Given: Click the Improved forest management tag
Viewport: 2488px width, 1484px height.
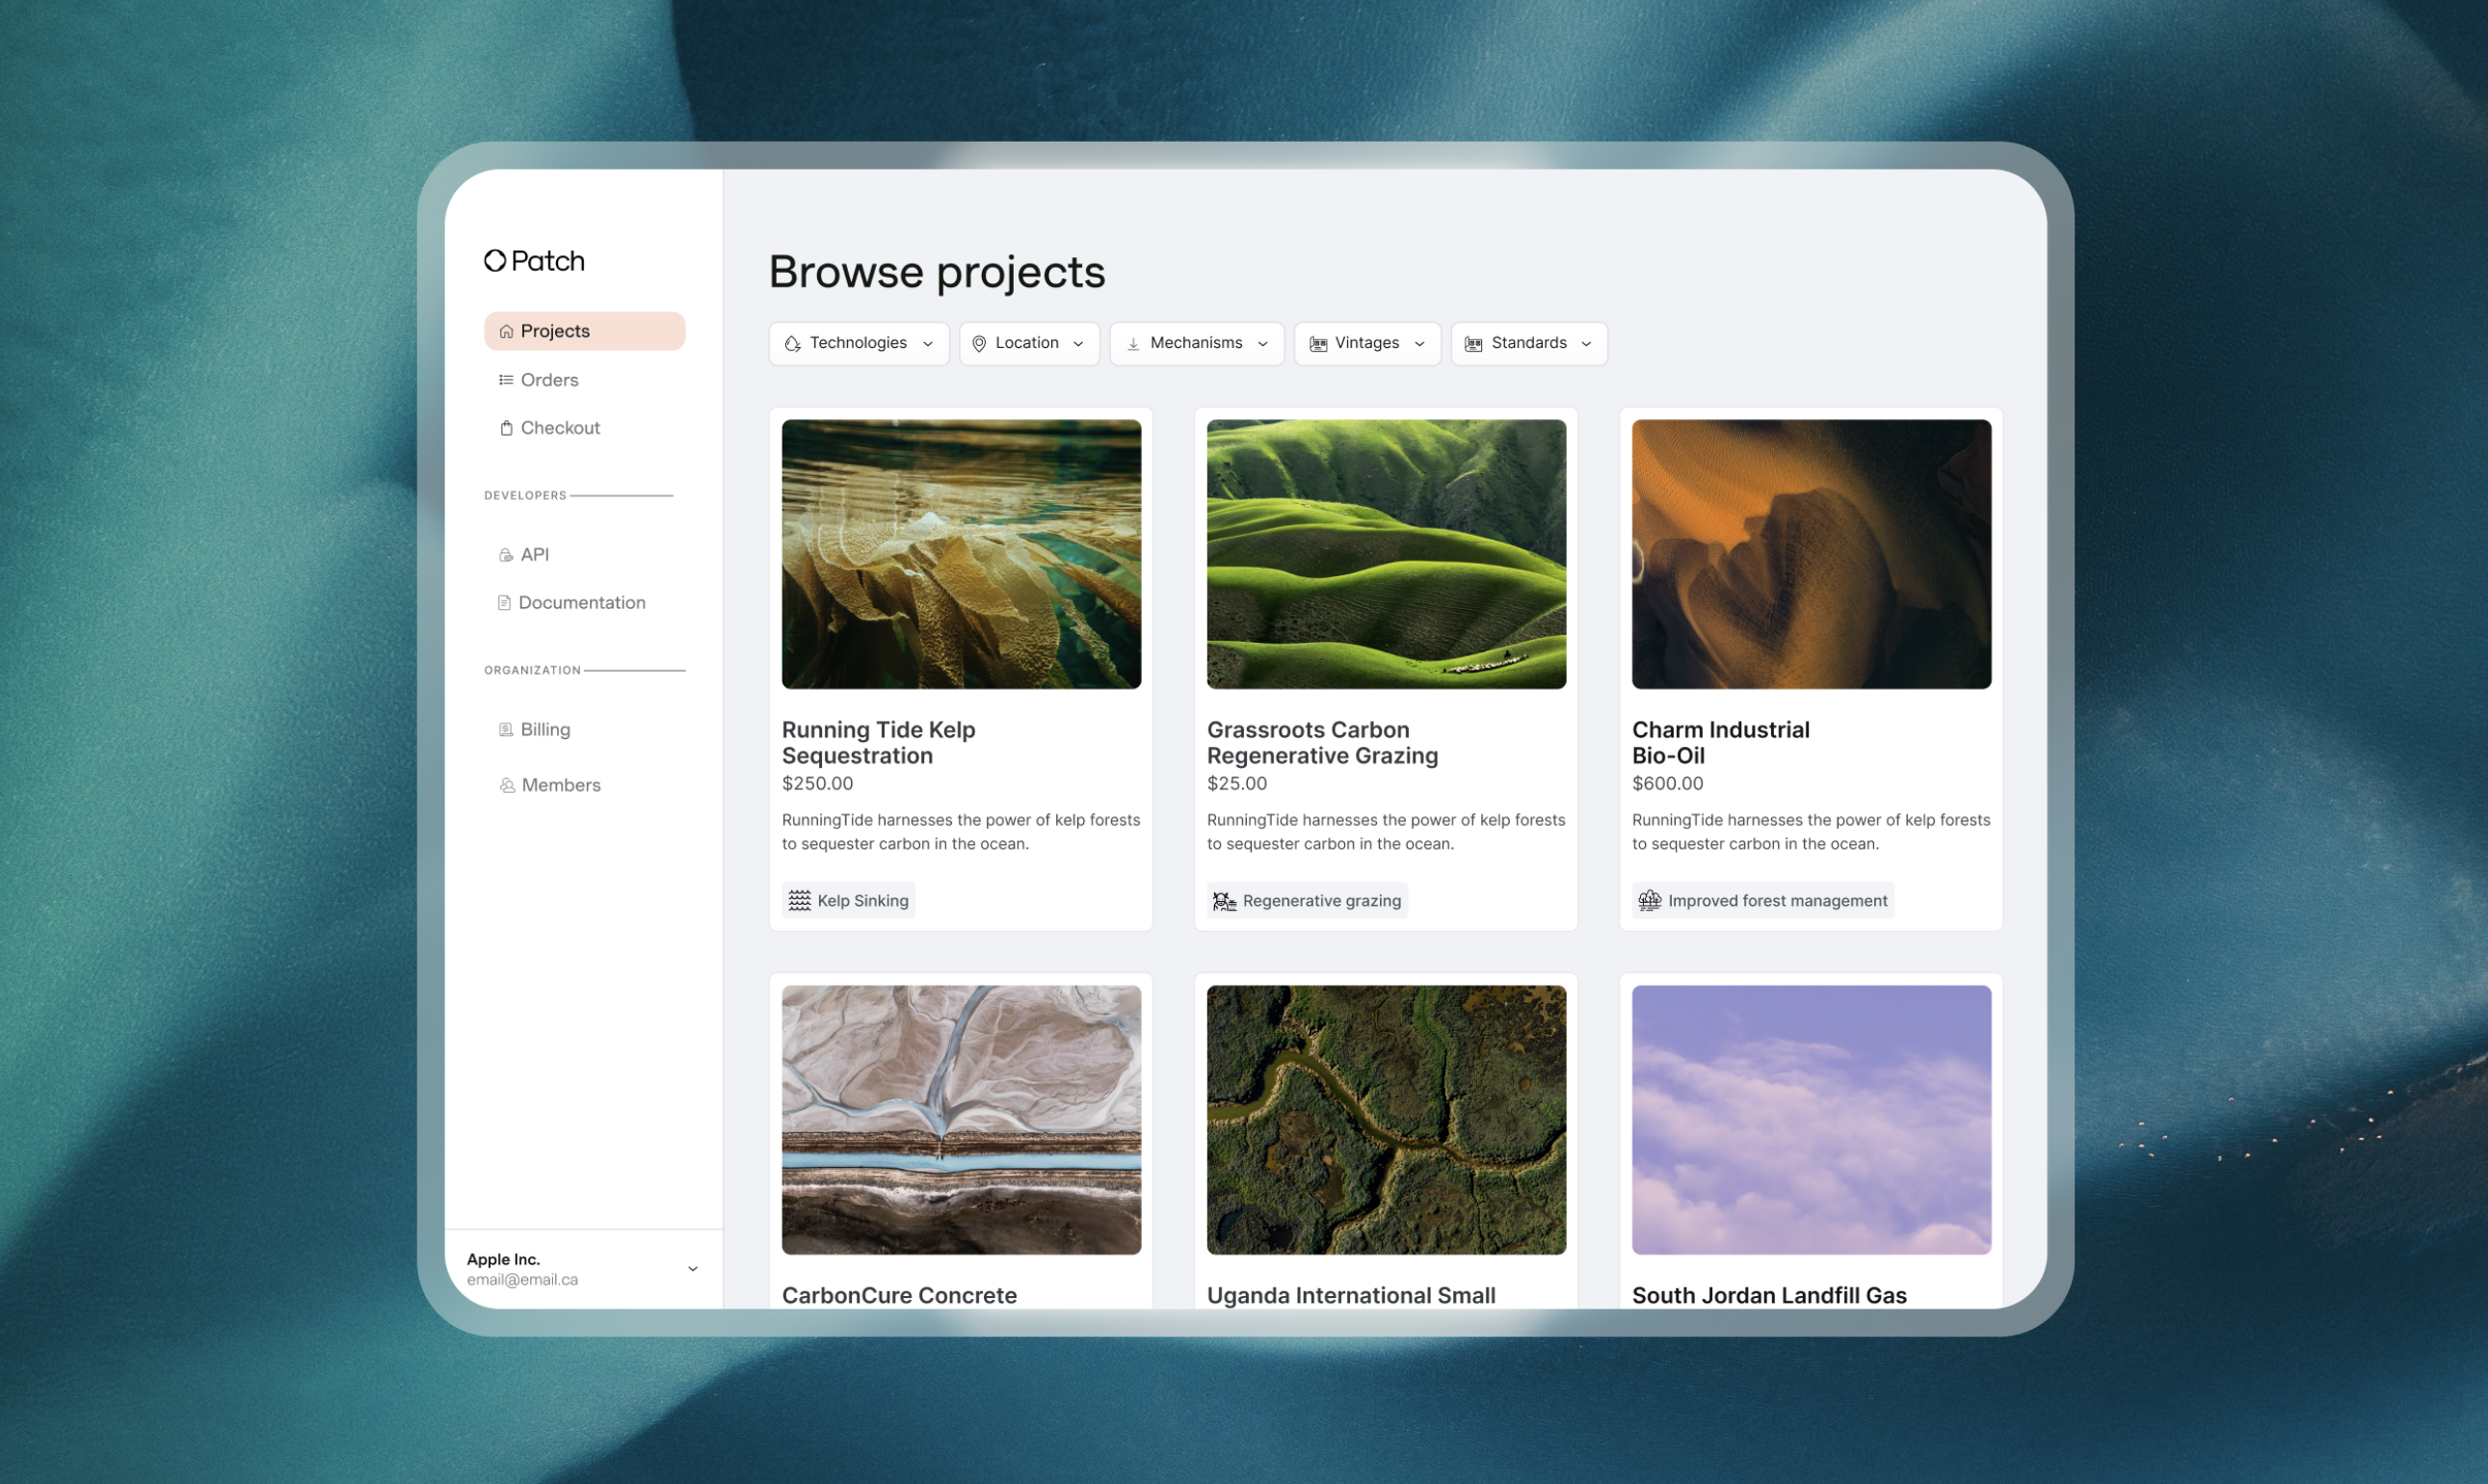Looking at the screenshot, I should point(1764,901).
